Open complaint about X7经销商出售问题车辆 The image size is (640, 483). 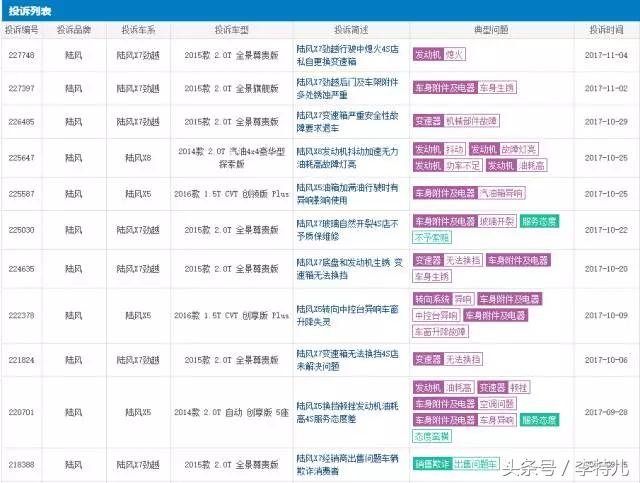coord(347,465)
